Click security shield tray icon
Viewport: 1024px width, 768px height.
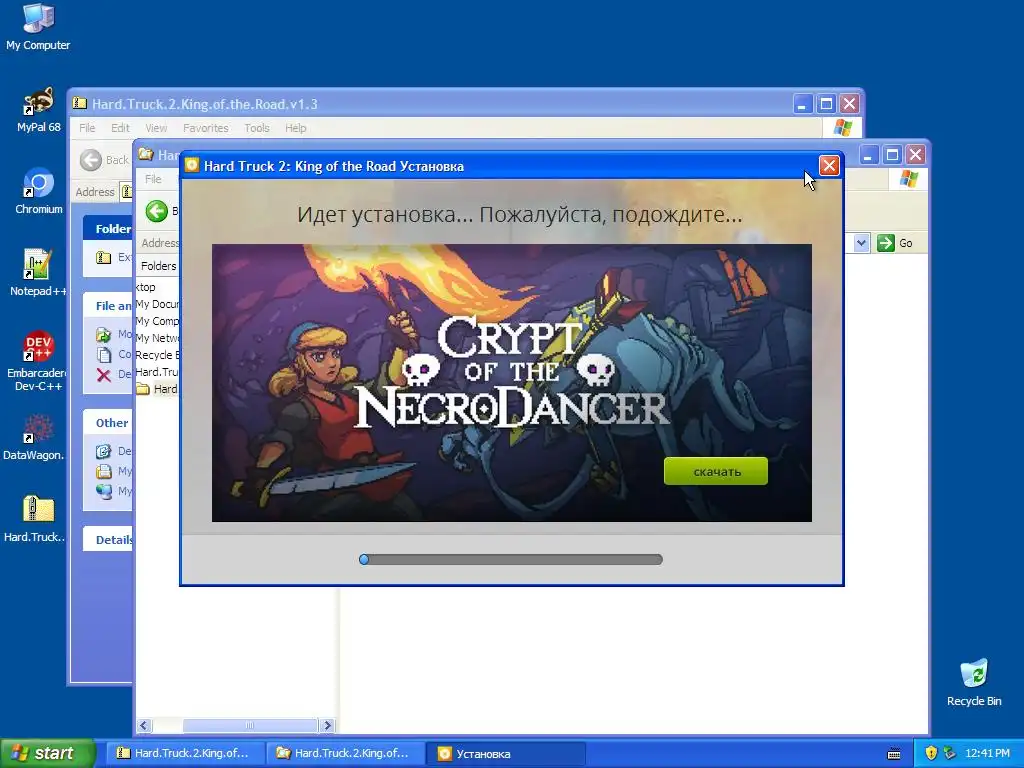point(931,754)
